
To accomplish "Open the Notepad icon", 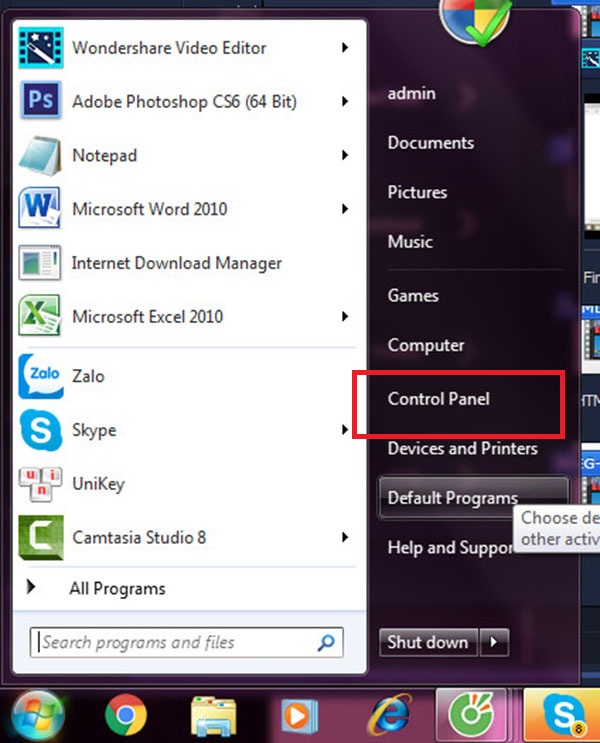I will [x=41, y=155].
